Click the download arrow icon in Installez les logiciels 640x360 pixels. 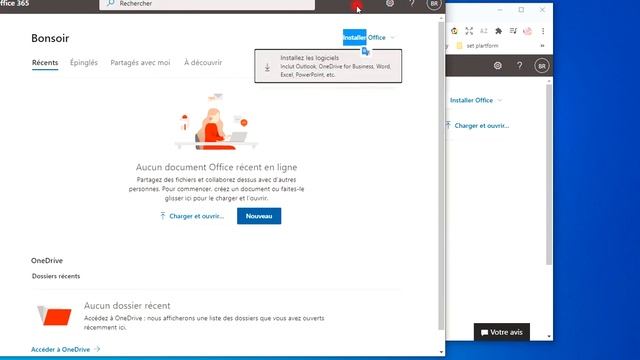pos(267,67)
